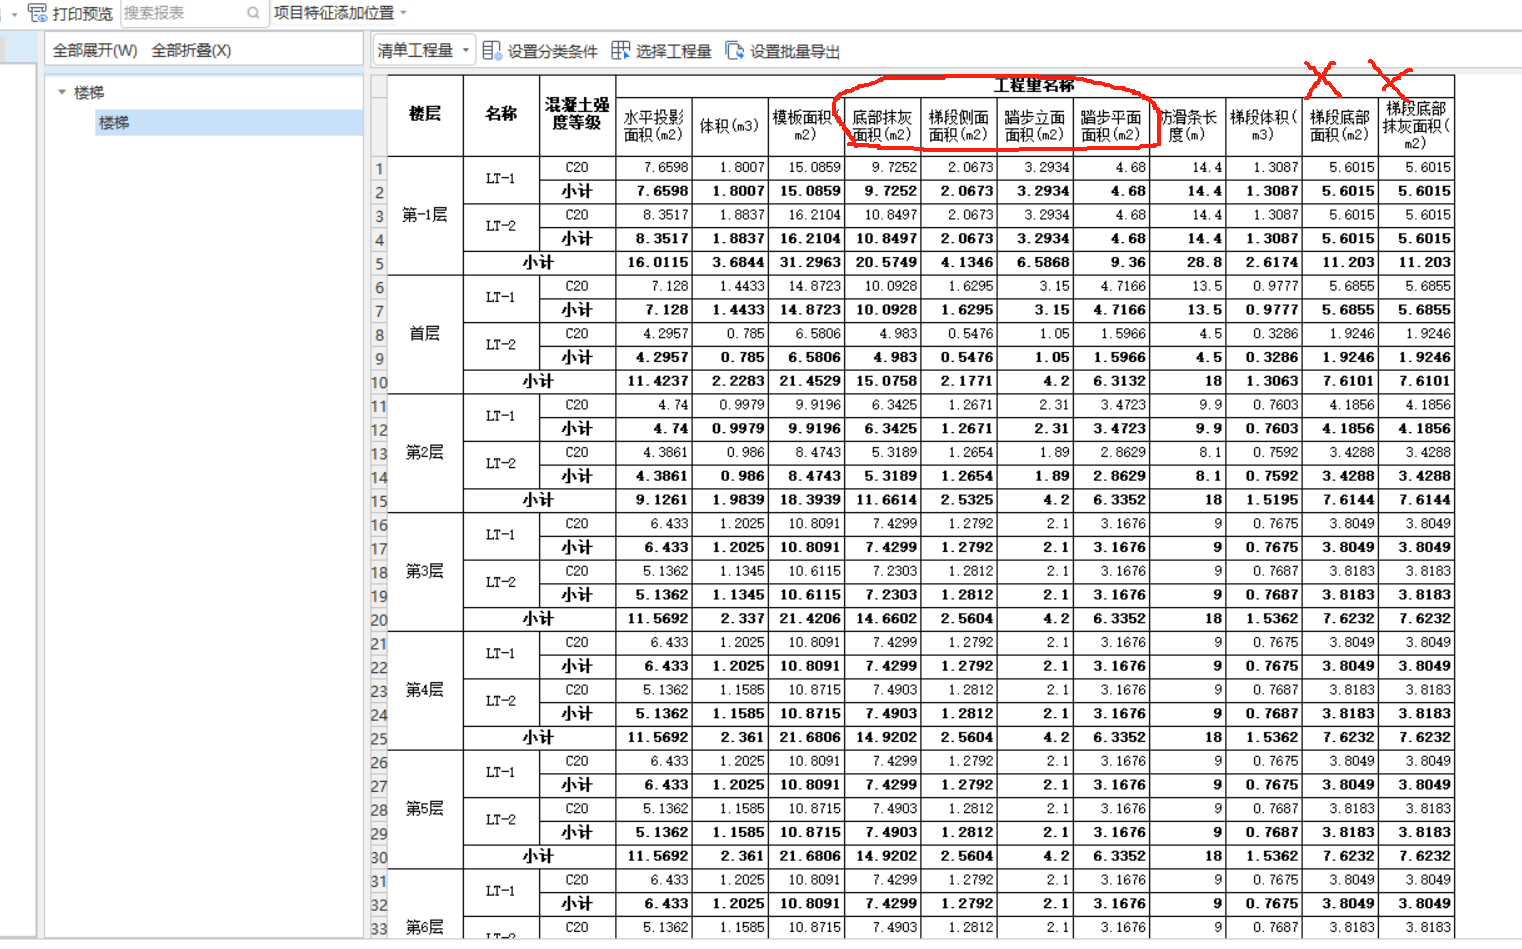The height and width of the screenshot is (949, 1522).
Task: Select row number 5 header
Action: 379,263
